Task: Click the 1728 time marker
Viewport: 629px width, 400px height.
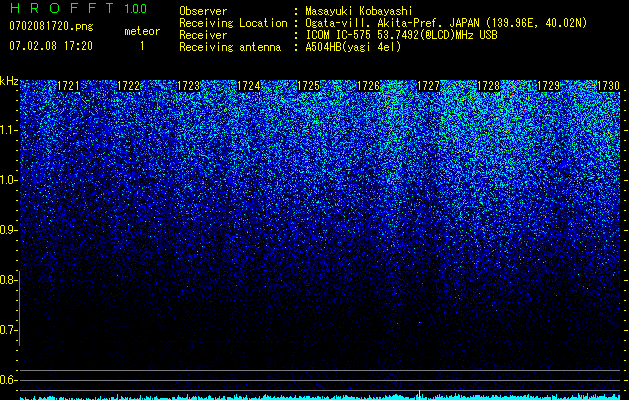Action: pos(489,86)
